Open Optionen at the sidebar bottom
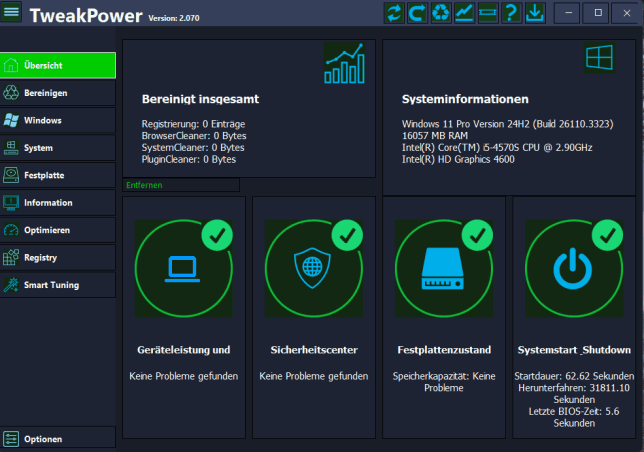 point(58,439)
